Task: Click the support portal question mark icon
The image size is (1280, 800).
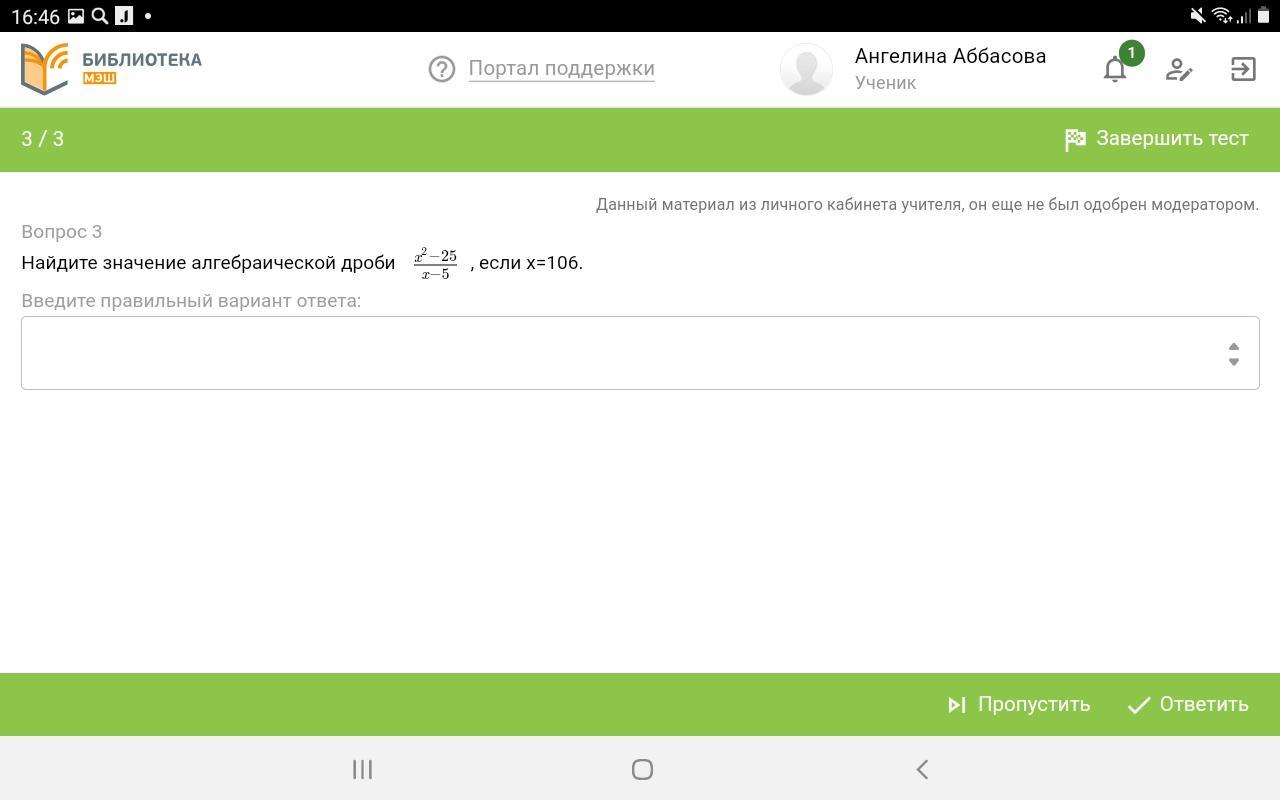Action: [x=442, y=69]
